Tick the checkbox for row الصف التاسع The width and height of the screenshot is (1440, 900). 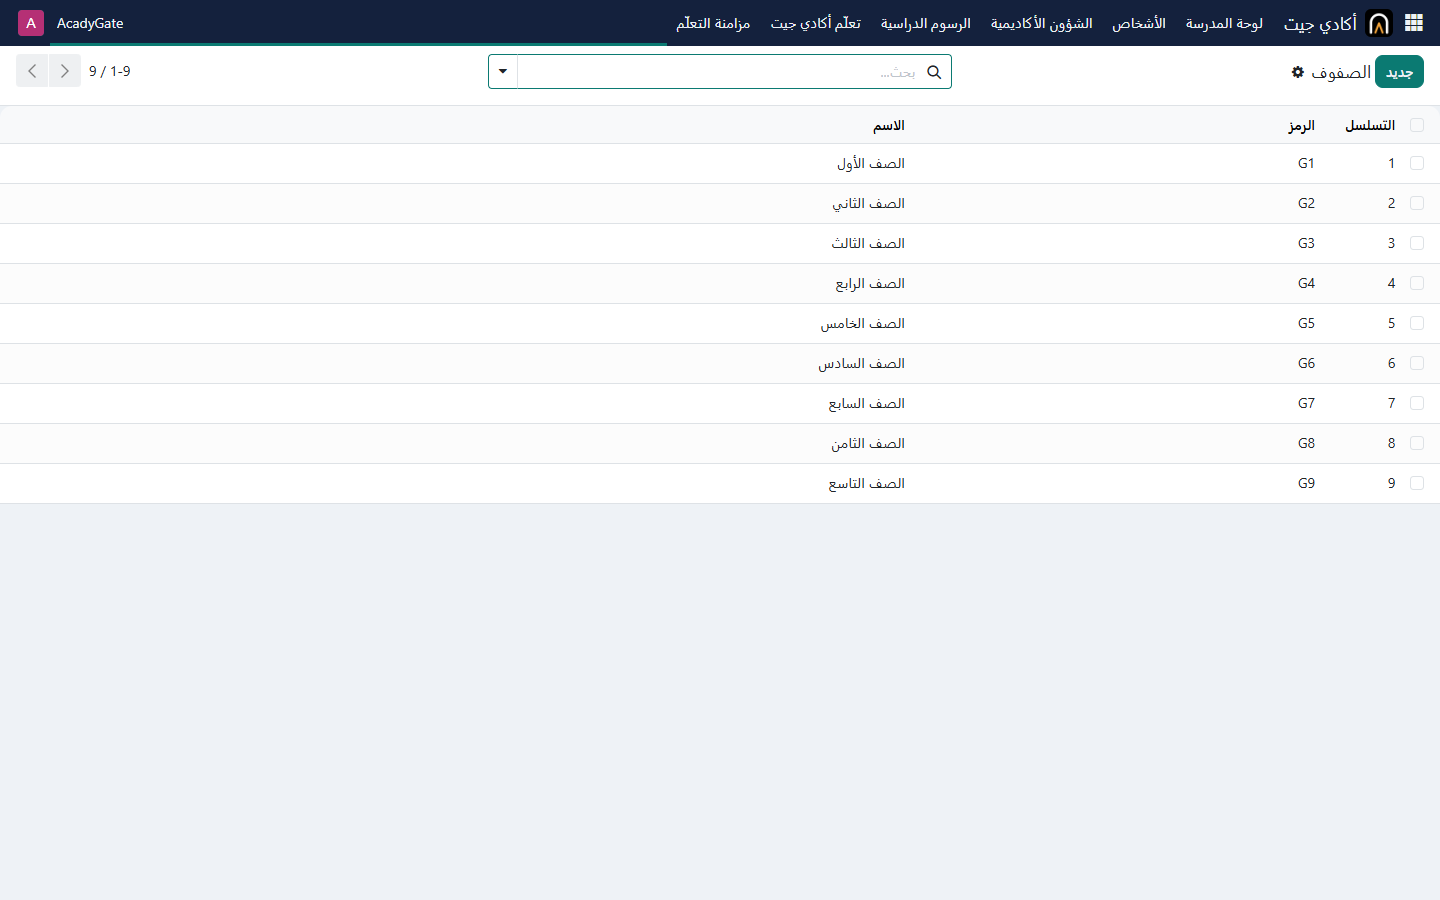pos(1417,483)
